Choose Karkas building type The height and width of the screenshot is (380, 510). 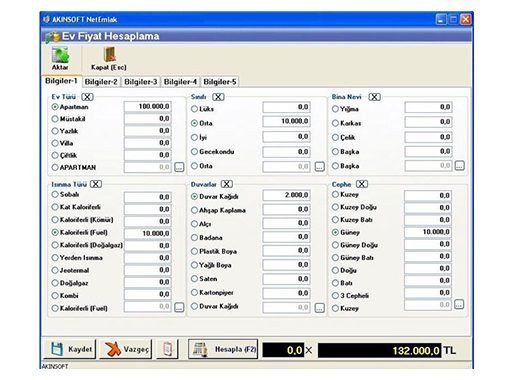335,123
